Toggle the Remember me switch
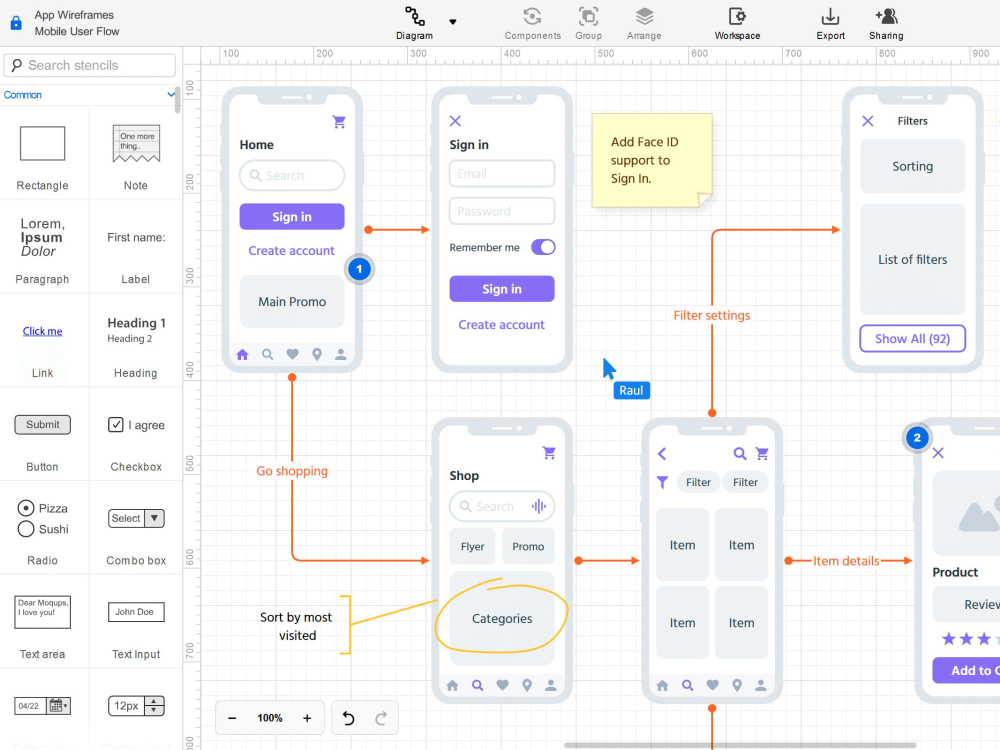 click(543, 247)
